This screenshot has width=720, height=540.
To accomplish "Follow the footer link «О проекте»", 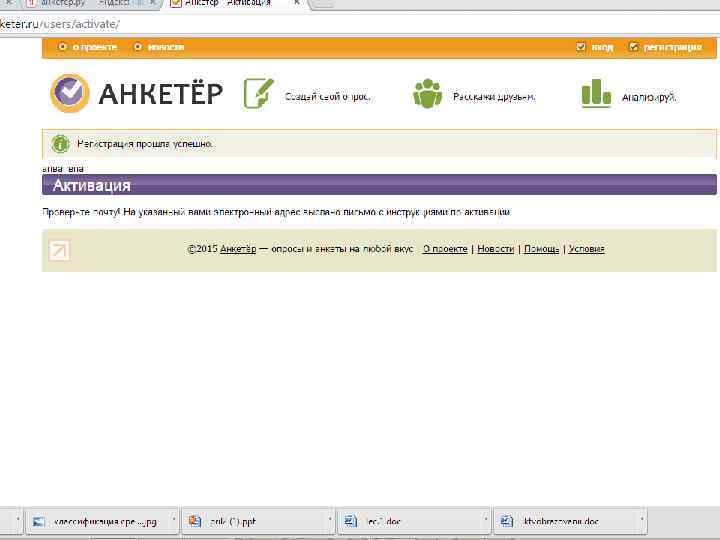I will [445, 249].
